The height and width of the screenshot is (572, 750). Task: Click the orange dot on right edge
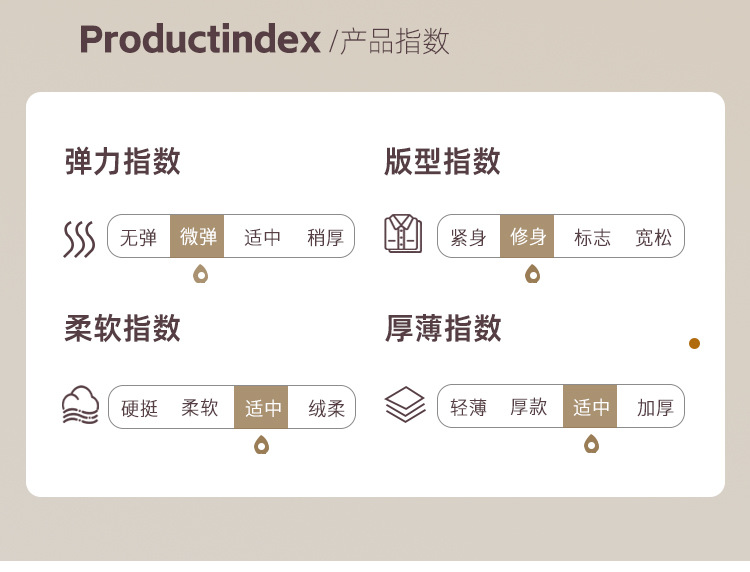click(x=694, y=344)
